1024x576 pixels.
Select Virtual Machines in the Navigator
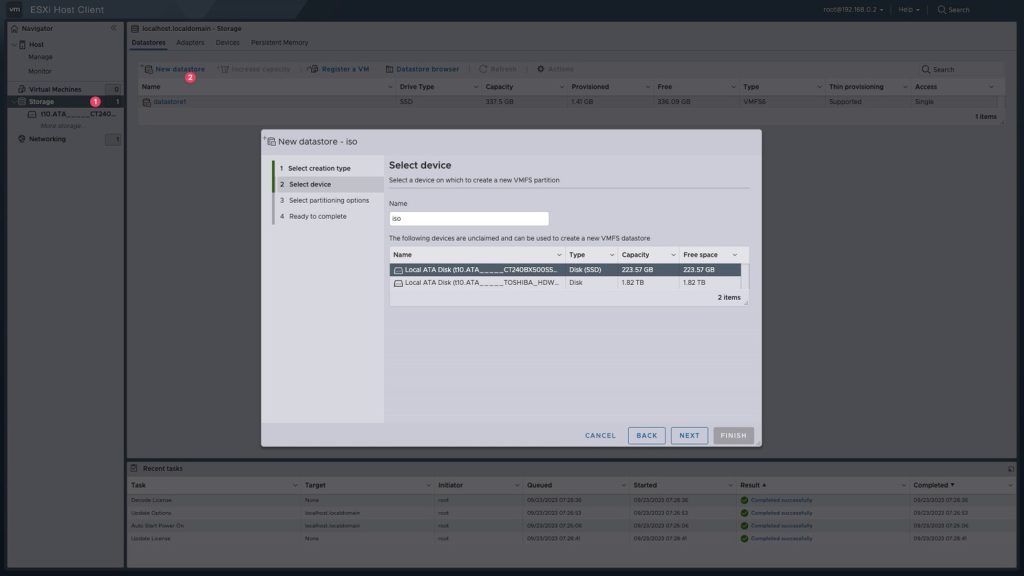click(56, 89)
